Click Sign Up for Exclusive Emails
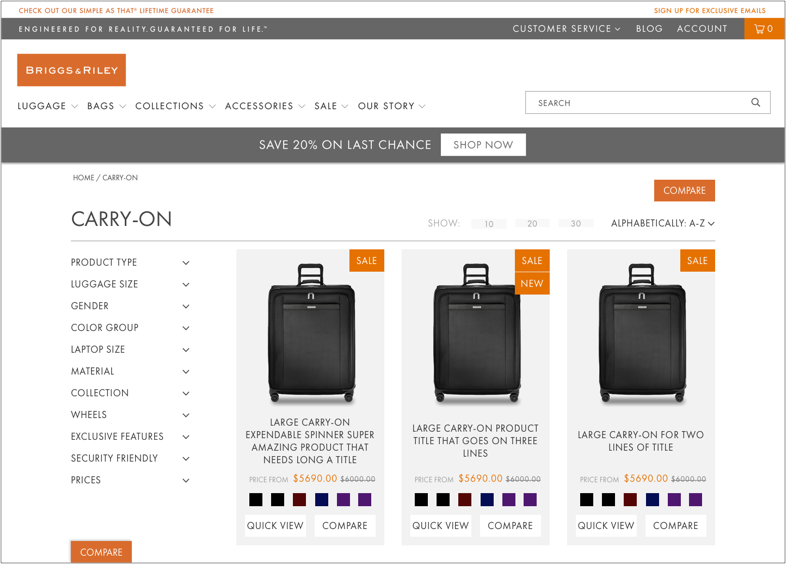 pyautogui.click(x=709, y=11)
